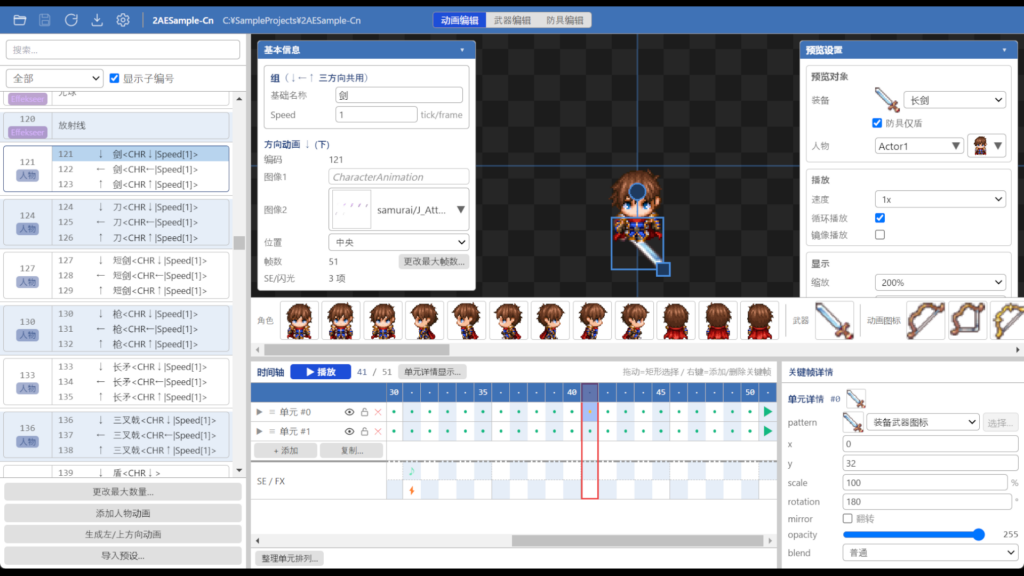Collapse 预览设置 panel arrow
Viewport: 1024px width, 576px height.
tap(1004, 50)
